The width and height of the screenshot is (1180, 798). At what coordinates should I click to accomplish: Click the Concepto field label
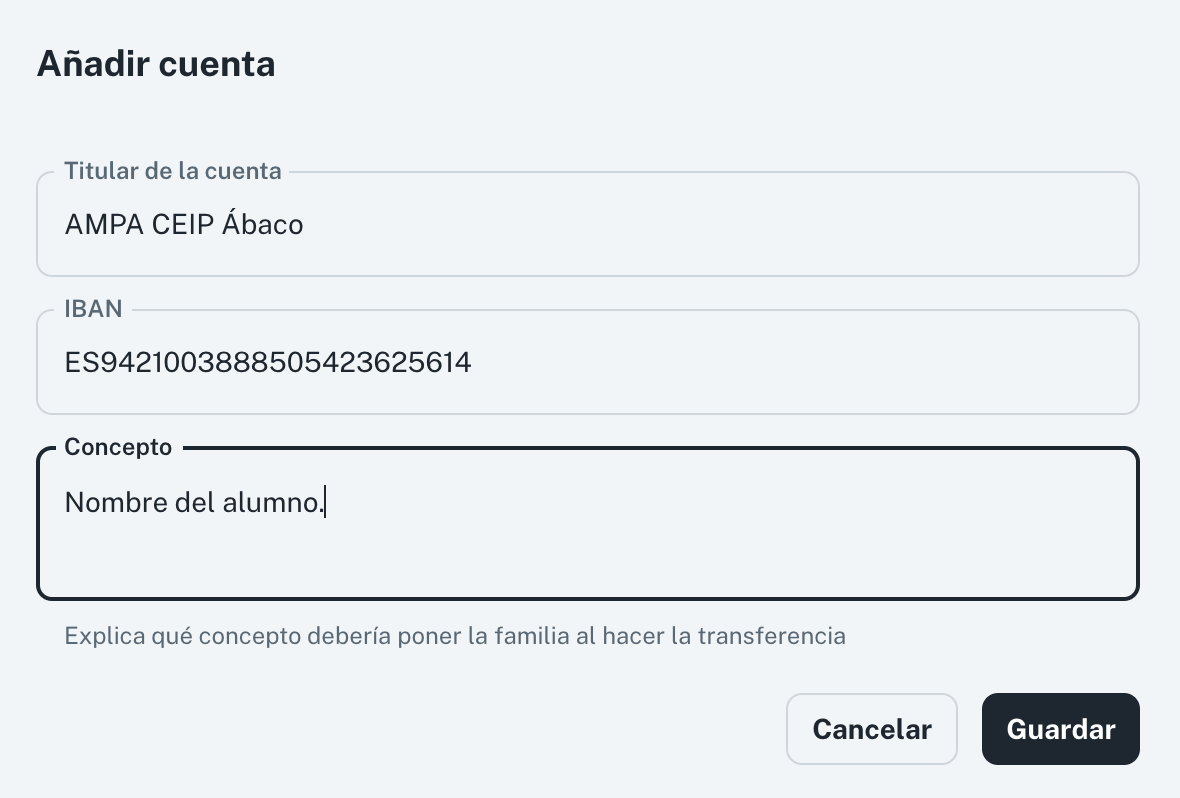[118, 447]
